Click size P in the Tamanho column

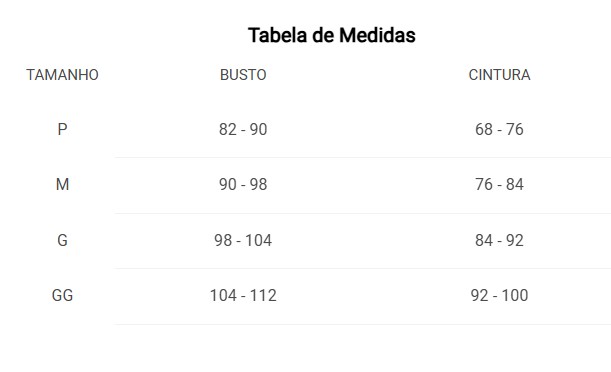tap(62, 129)
